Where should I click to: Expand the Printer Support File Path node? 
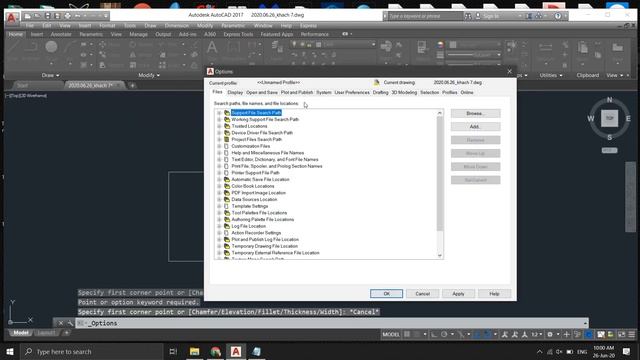point(219,173)
